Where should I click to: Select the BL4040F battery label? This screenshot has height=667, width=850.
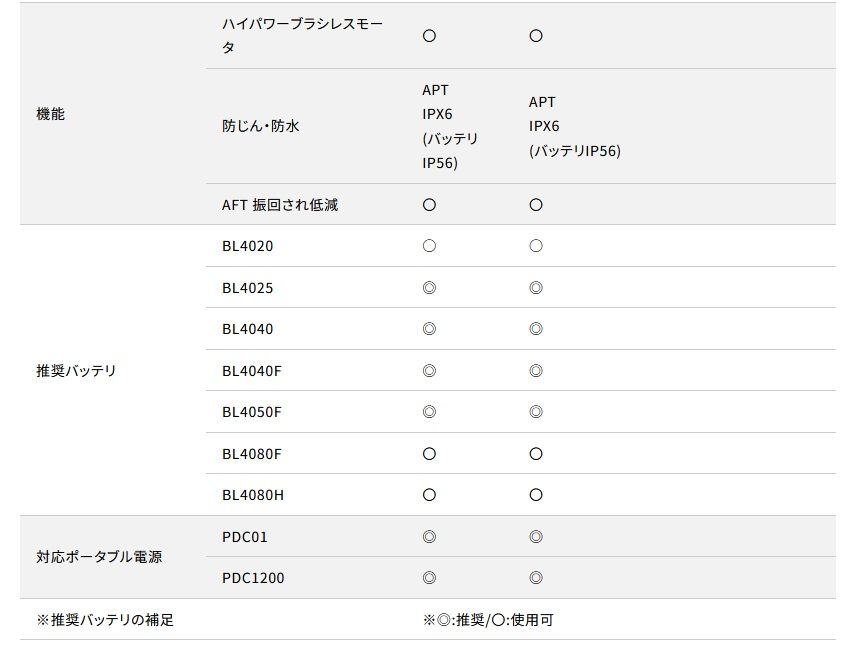(x=252, y=371)
